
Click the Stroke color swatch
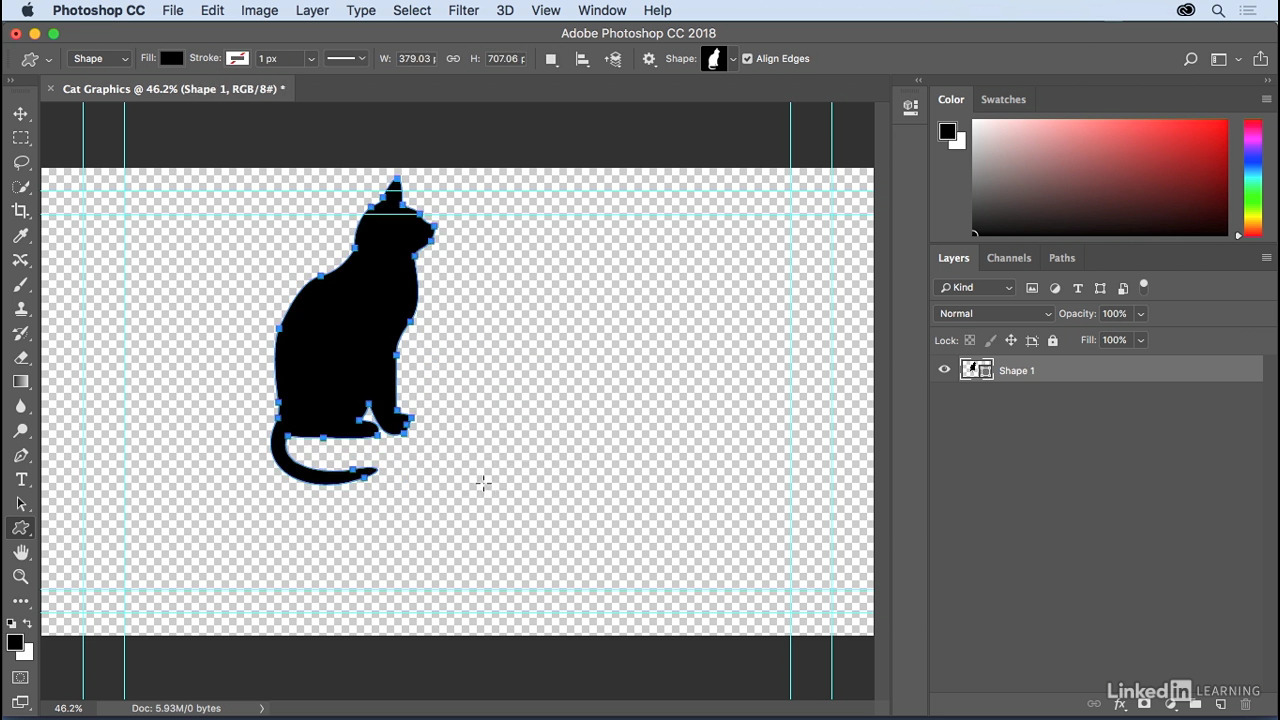(237, 59)
